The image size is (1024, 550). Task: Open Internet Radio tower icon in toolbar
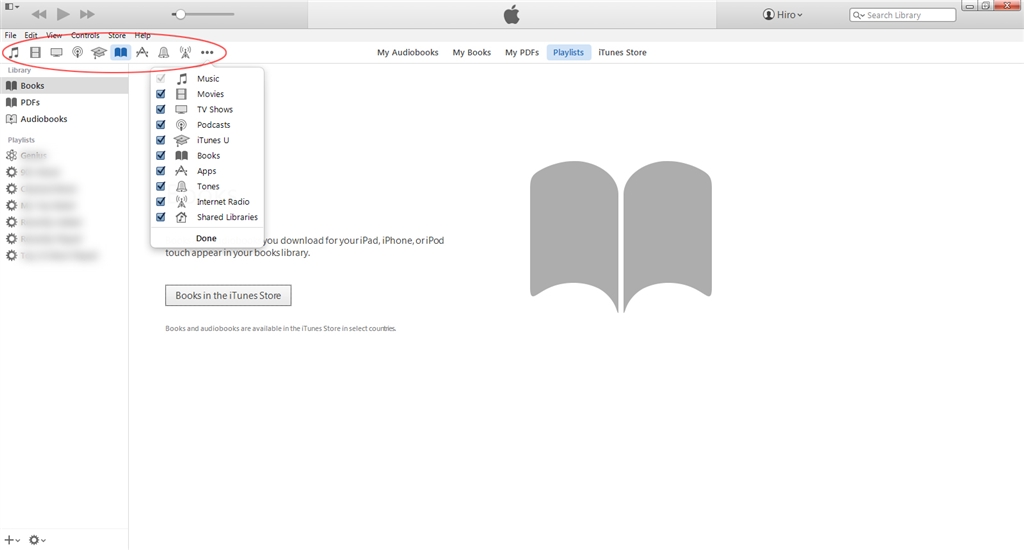click(x=185, y=52)
